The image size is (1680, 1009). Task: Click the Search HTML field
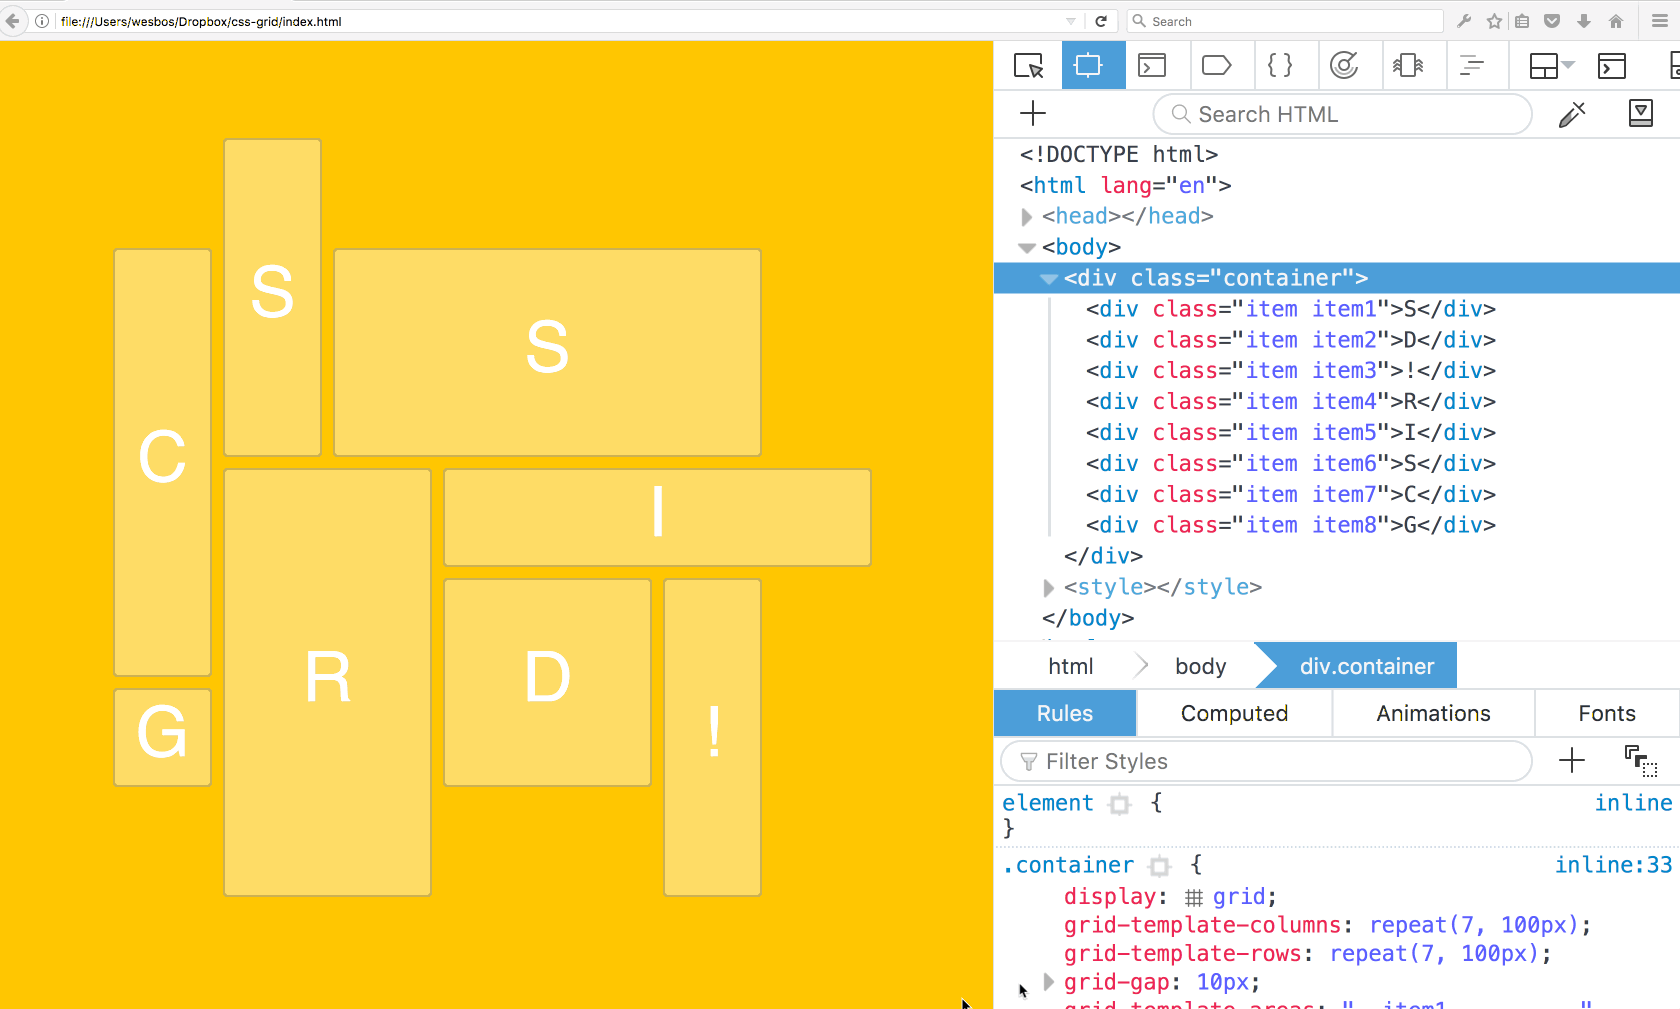(x=1342, y=114)
